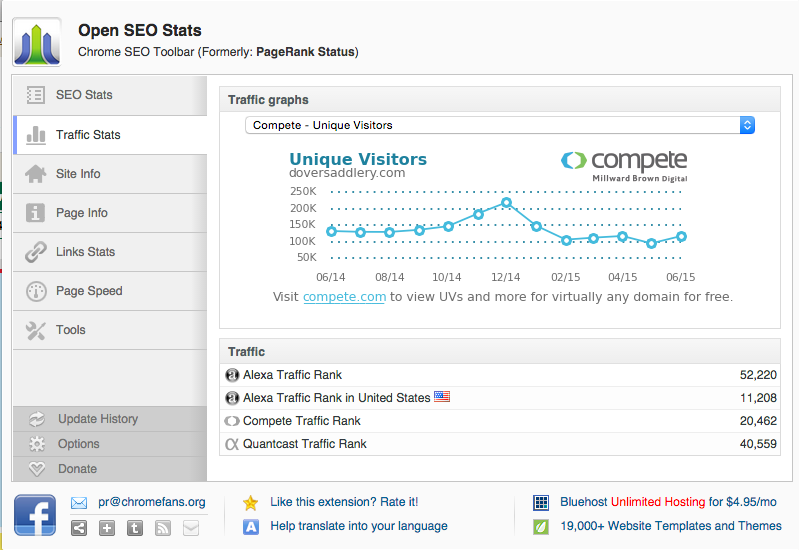Open the SEO Stats tab

110,95
